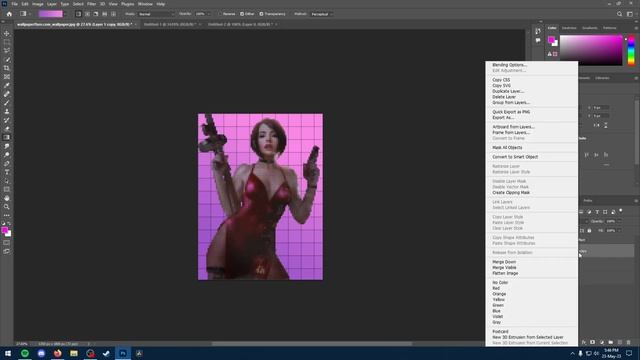Open the workspace switcher icon at top right

point(630,14)
